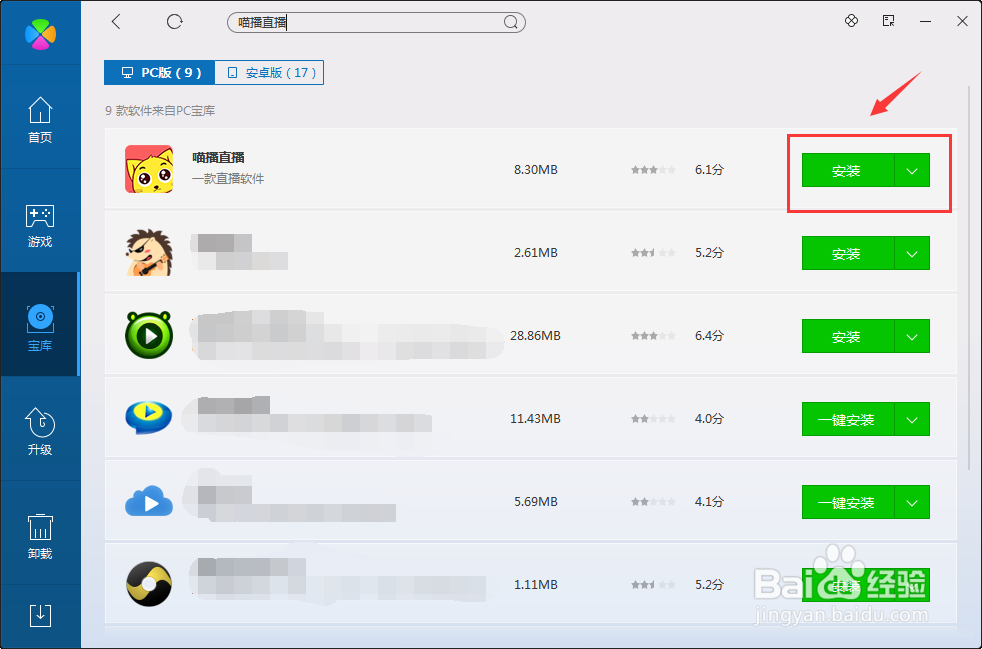Expand install options for 喵播直播
Image resolution: width=982 pixels, height=649 pixels.
912,170
